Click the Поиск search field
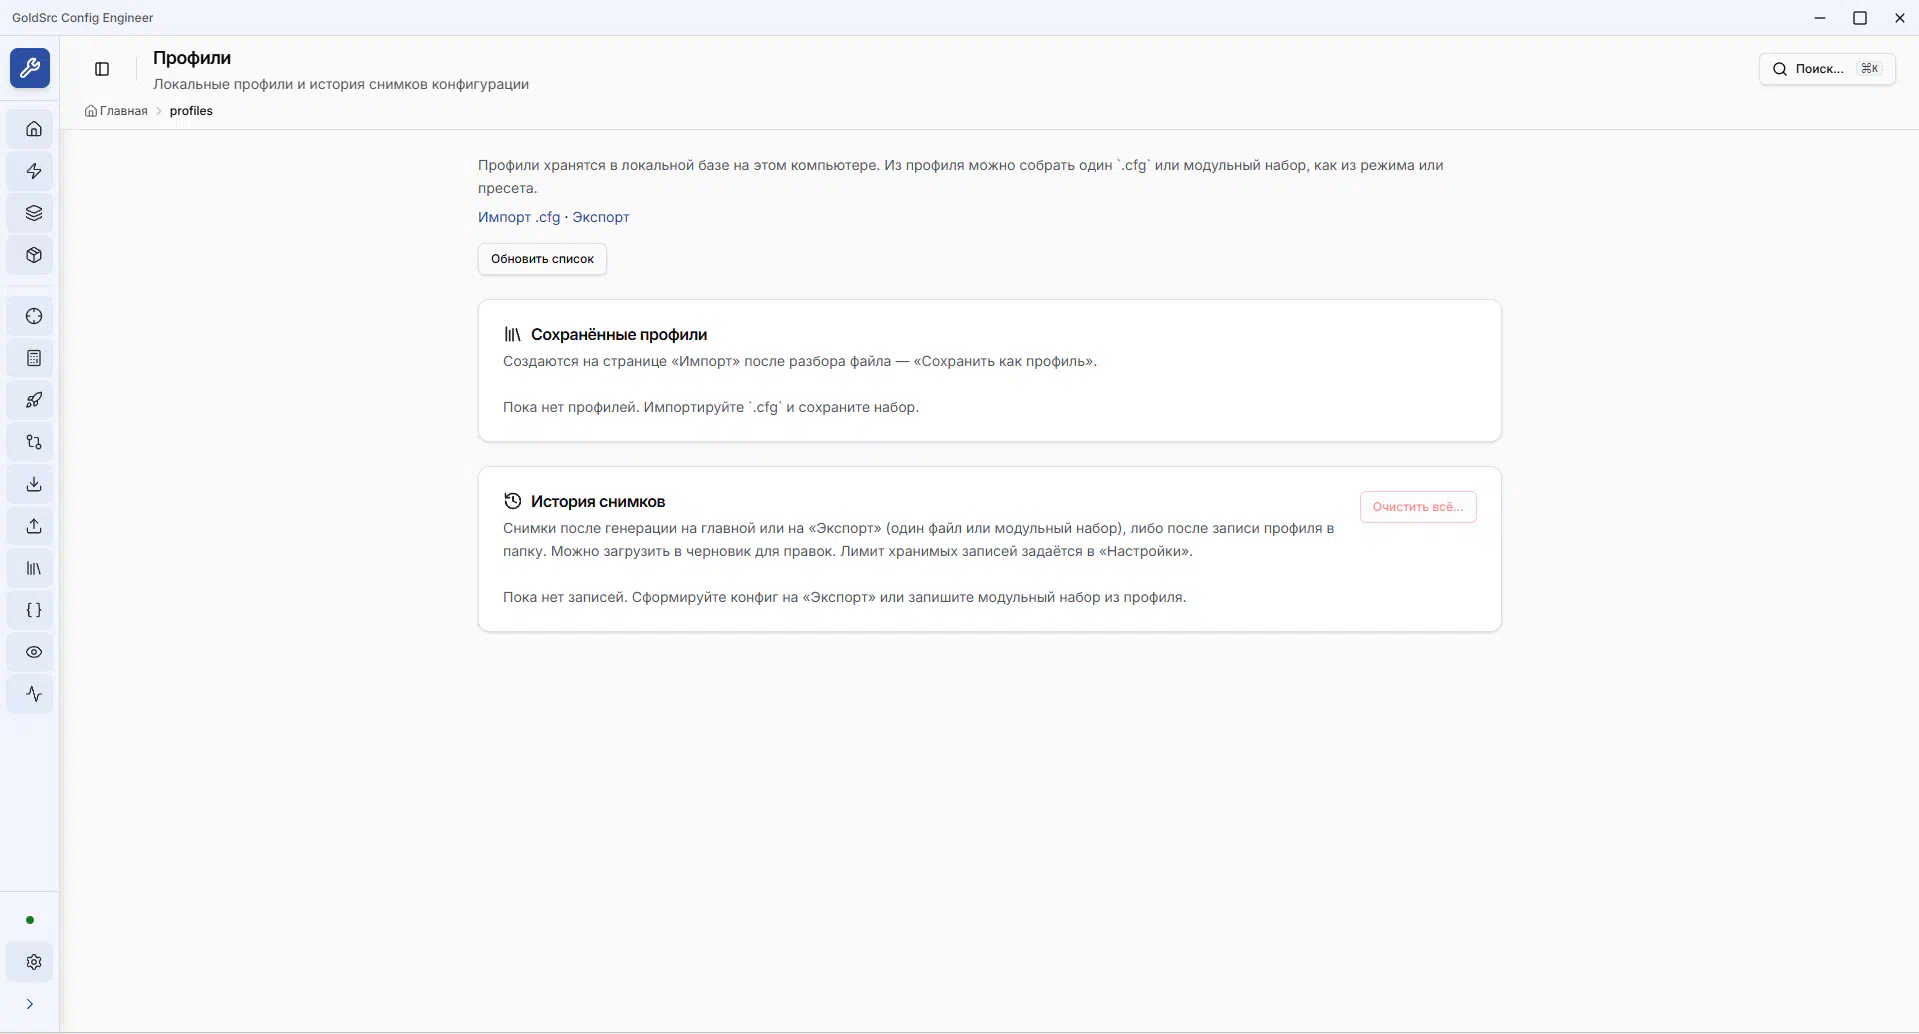Viewport: 1919px width, 1034px height. click(1826, 69)
